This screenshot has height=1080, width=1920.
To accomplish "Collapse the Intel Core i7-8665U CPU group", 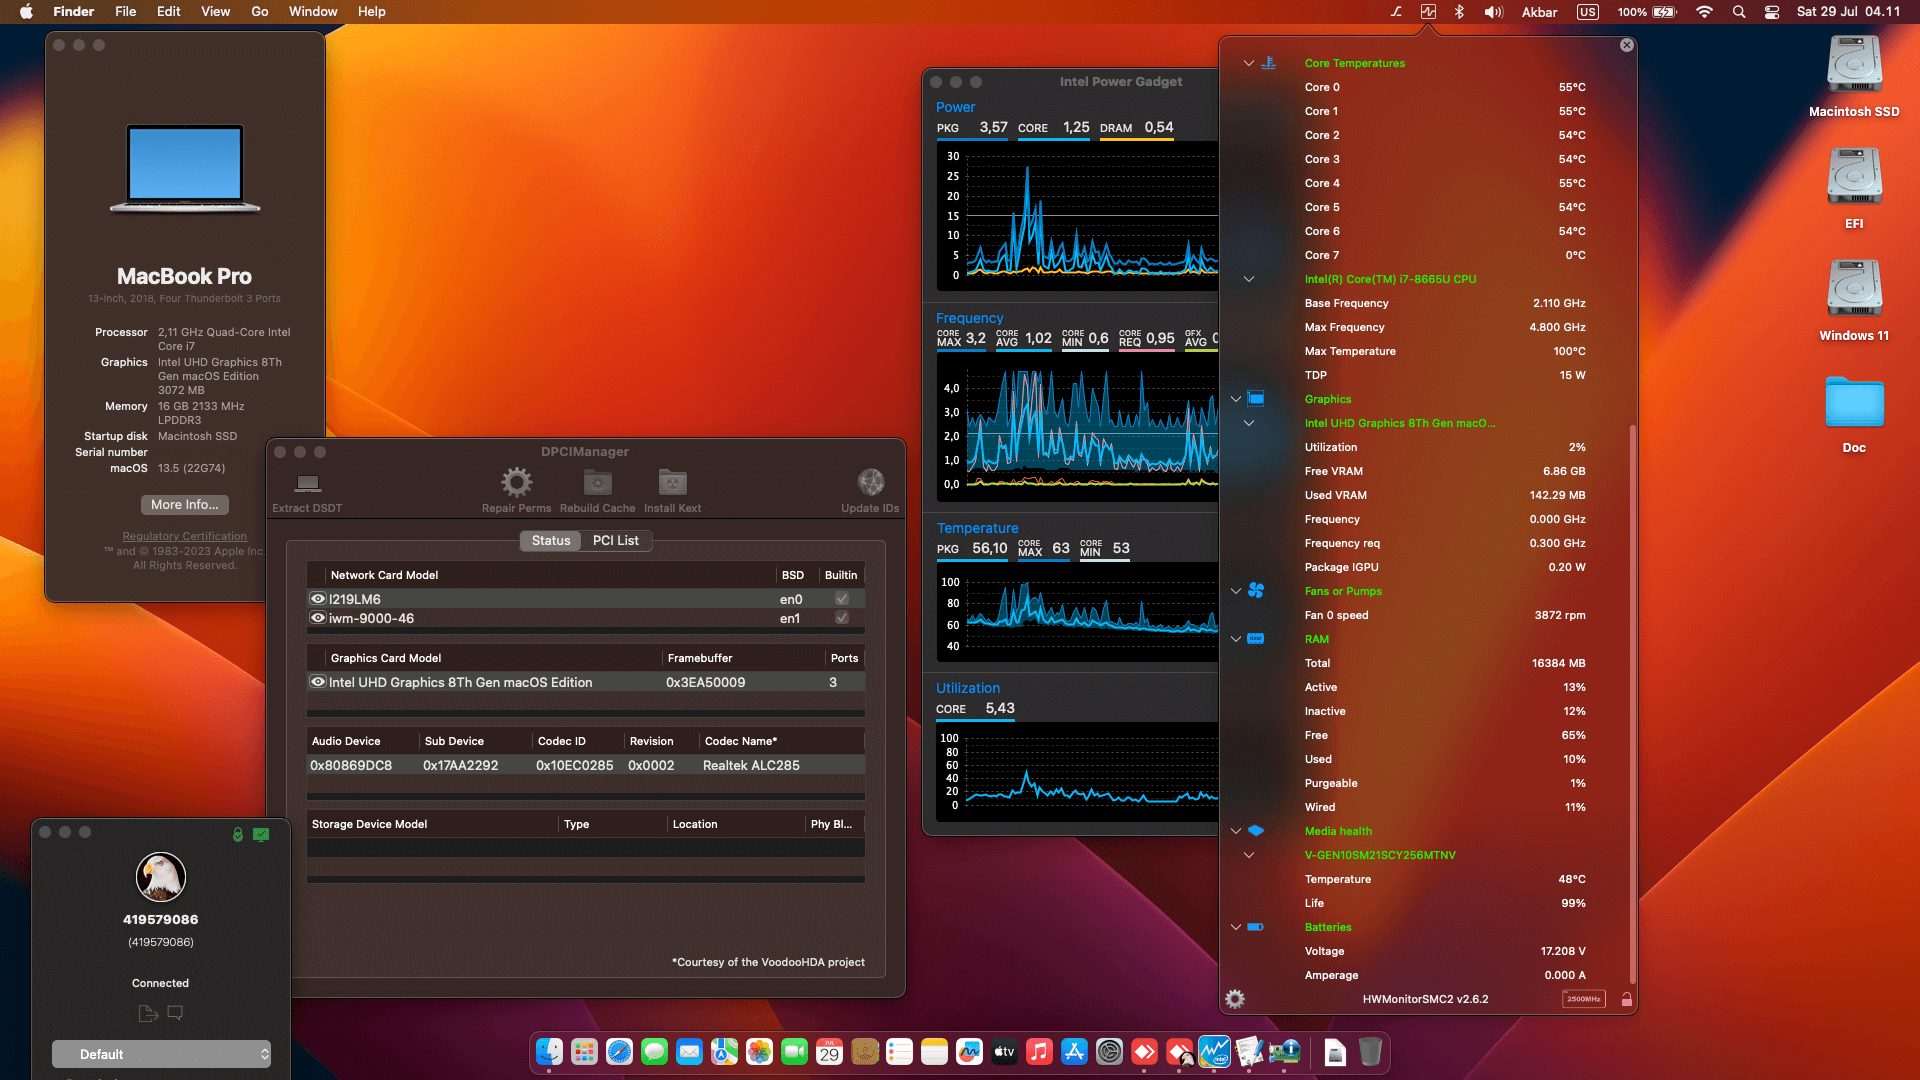I will tap(1248, 279).
